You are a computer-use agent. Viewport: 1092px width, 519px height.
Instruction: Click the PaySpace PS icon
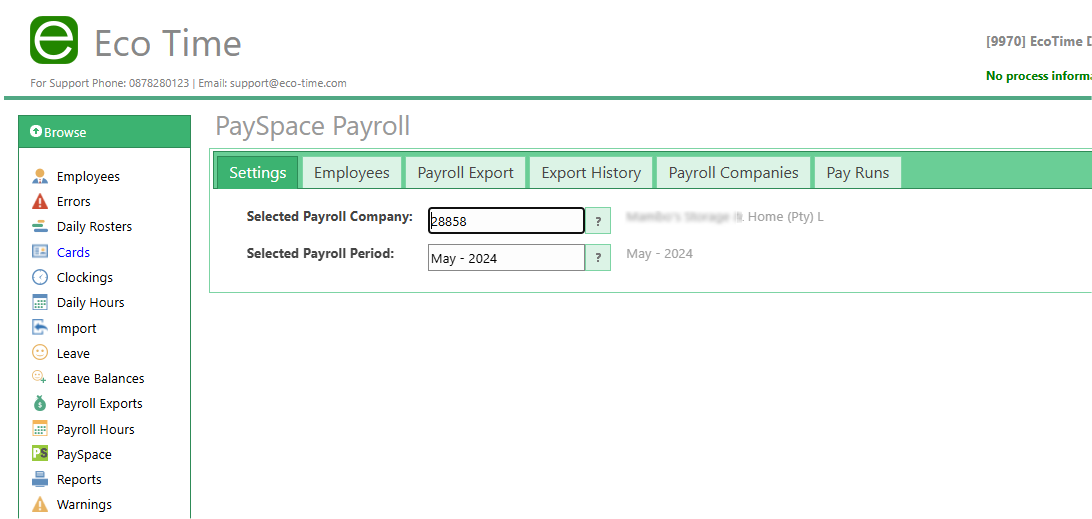40,454
